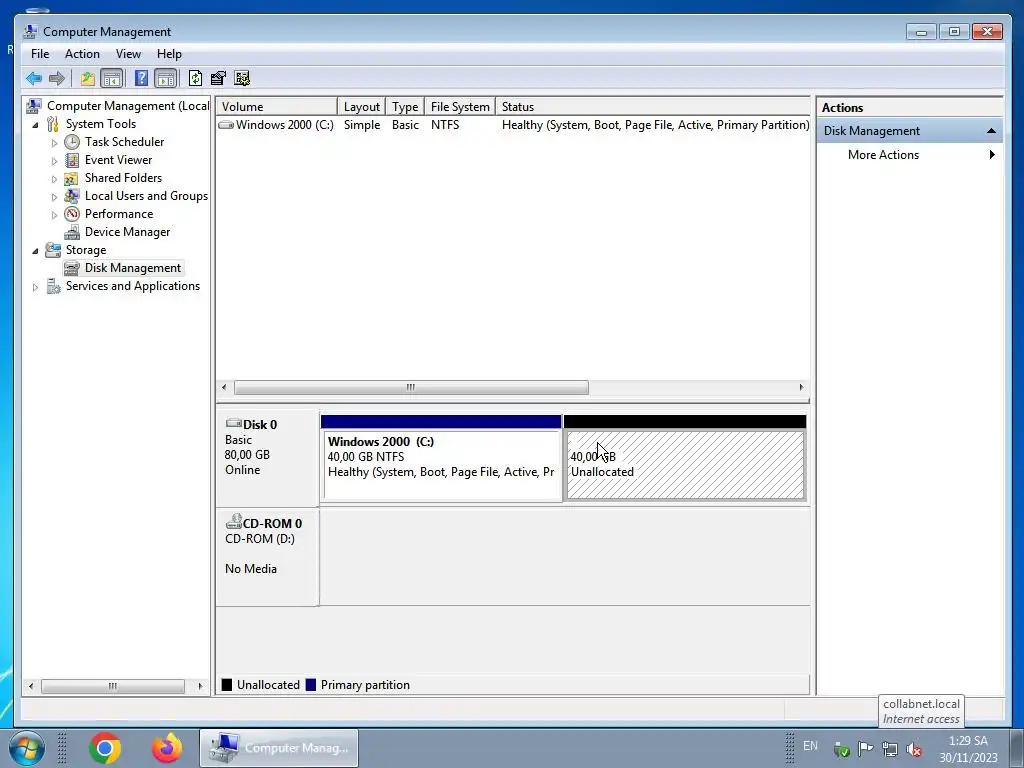Click the Safely Remove Hardware tray icon

pos(842,749)
